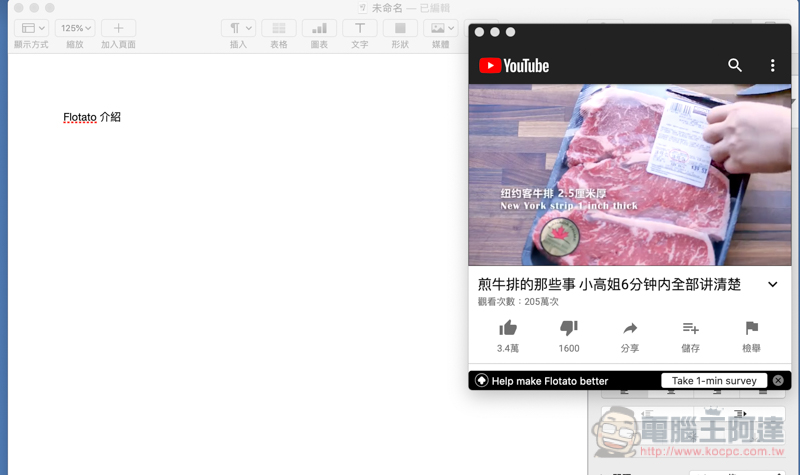The width and height of the screenshot is (800, 475).
Task: Click the Chart toolbar icon in Pages
Action: [x=319, y=28]
